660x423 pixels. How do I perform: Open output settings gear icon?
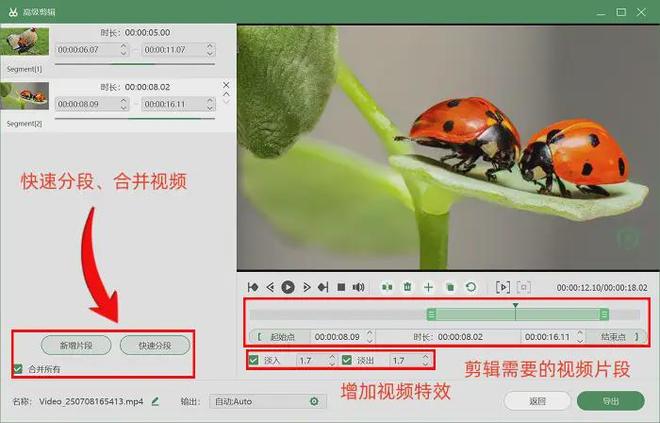[314, 401]
